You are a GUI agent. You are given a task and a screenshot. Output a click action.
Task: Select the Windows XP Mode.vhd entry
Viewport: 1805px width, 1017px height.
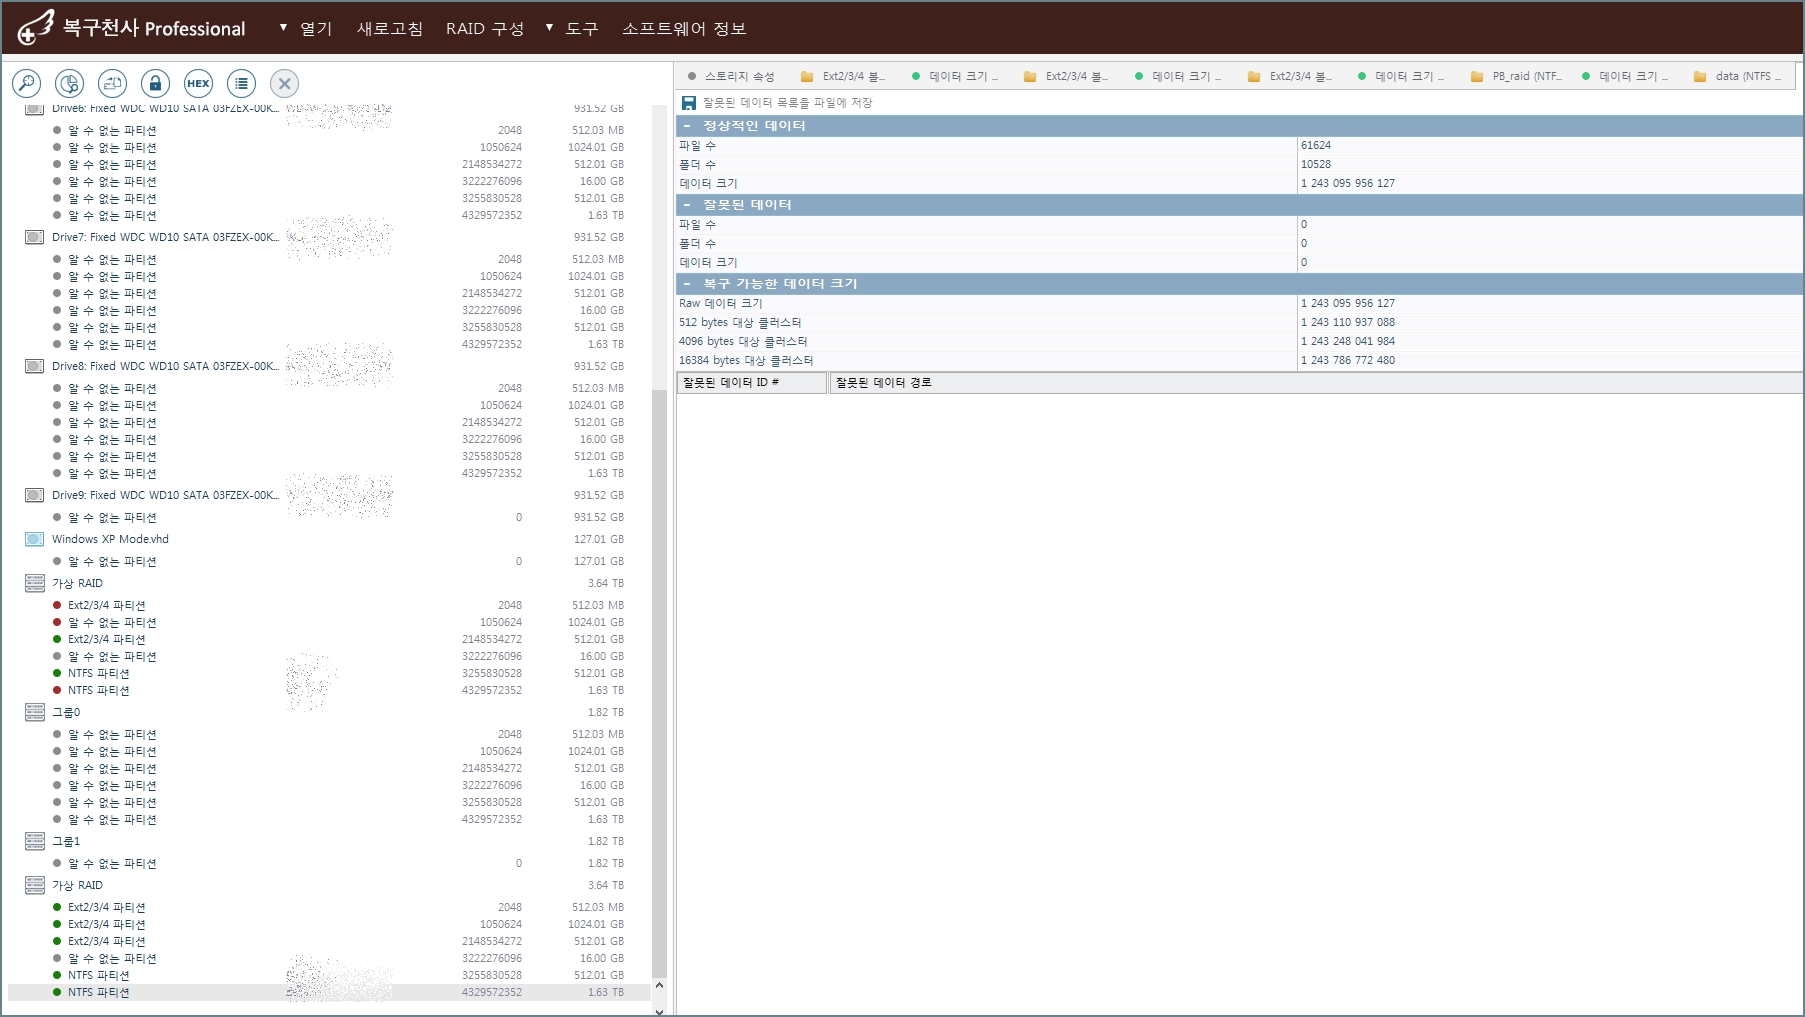click(x=110, y=538)
